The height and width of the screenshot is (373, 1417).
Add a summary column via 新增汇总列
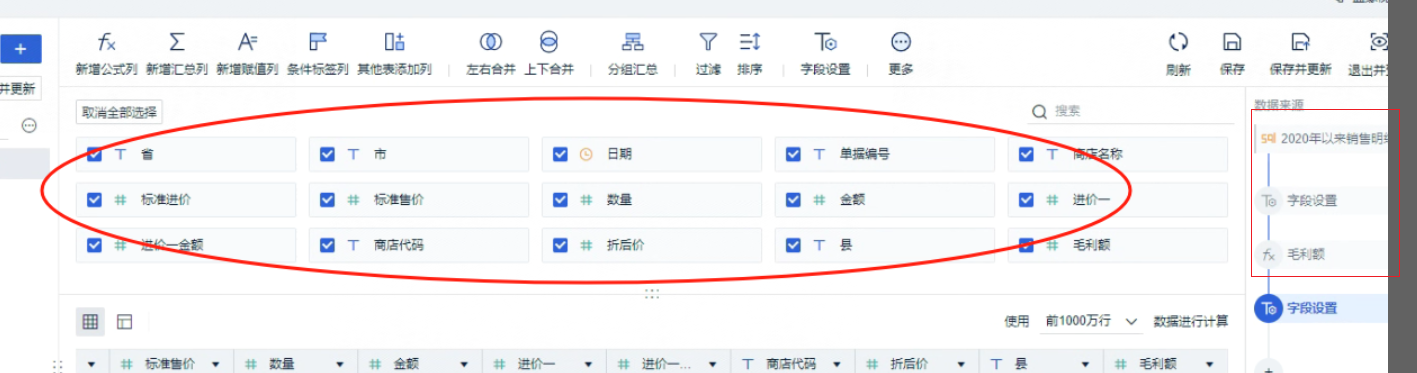tap(176, 52)
